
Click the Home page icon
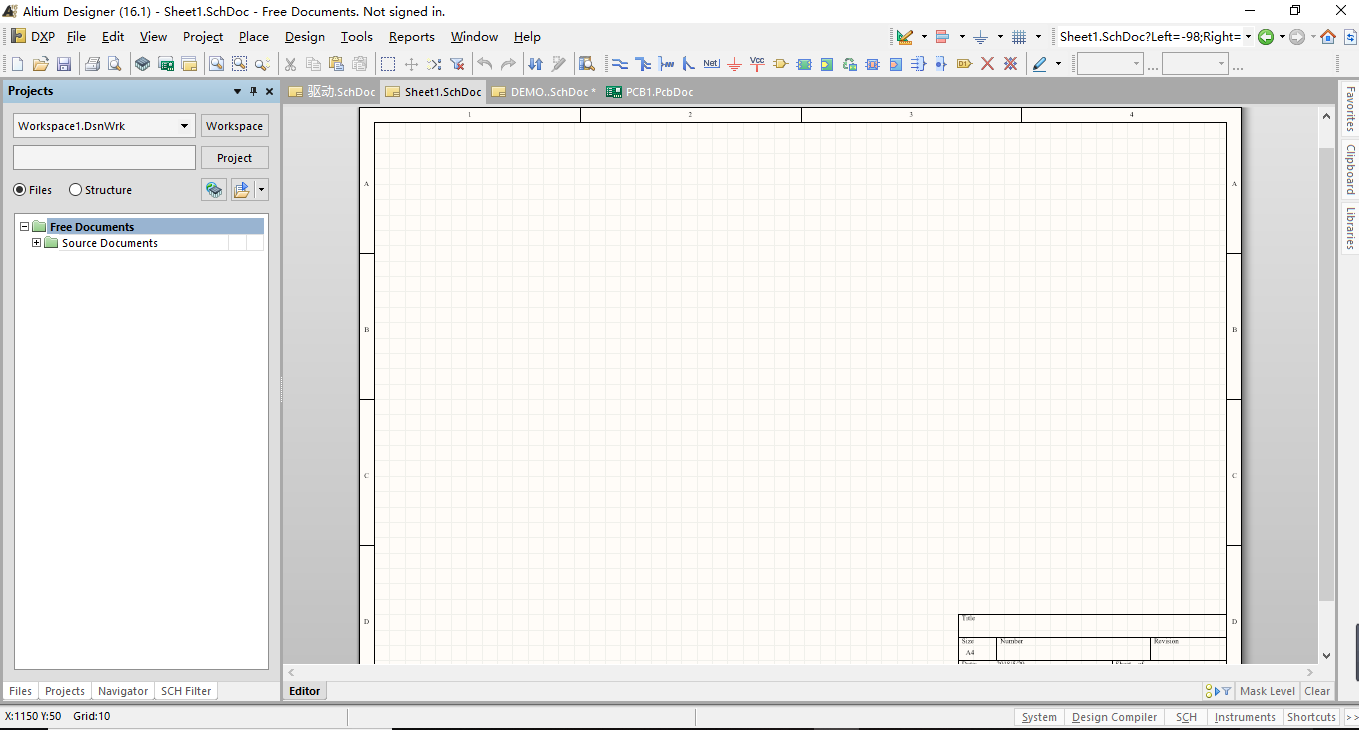[1328, 37]
